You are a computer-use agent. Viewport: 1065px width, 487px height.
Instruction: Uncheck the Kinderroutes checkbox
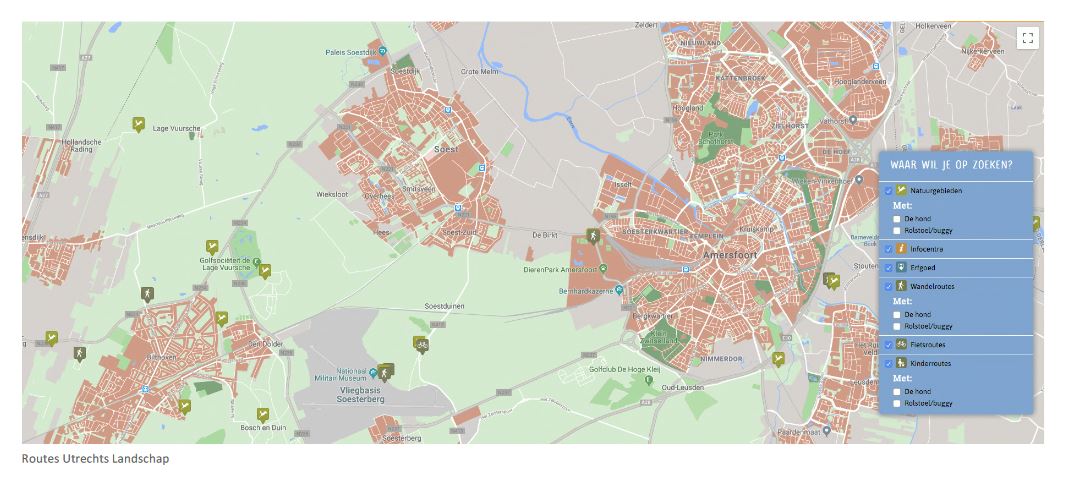point(888,363)
